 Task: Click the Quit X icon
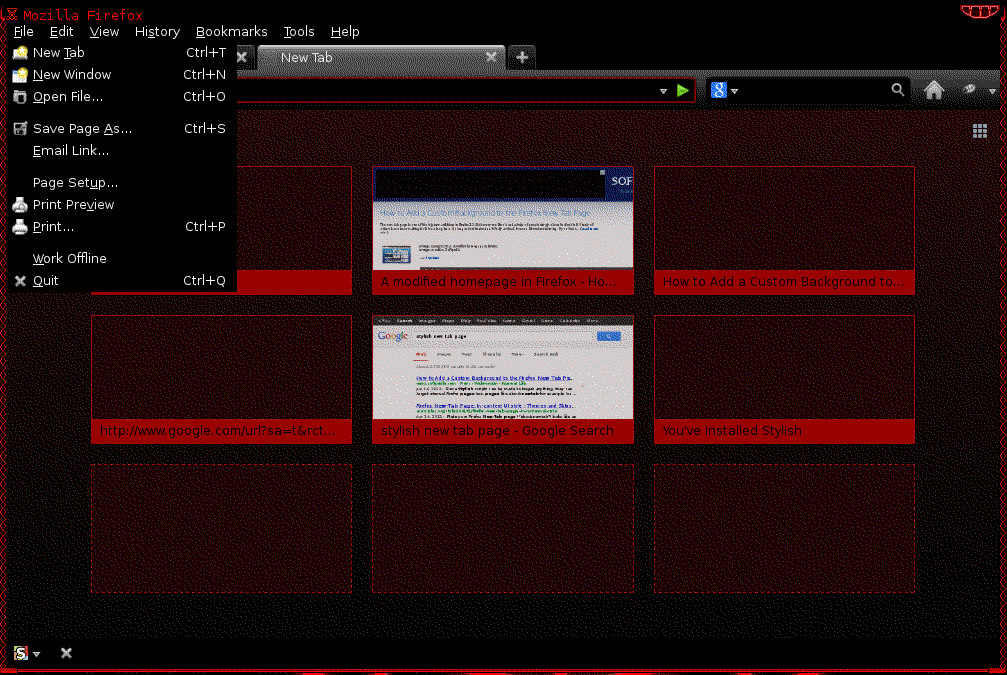[20, 281]
